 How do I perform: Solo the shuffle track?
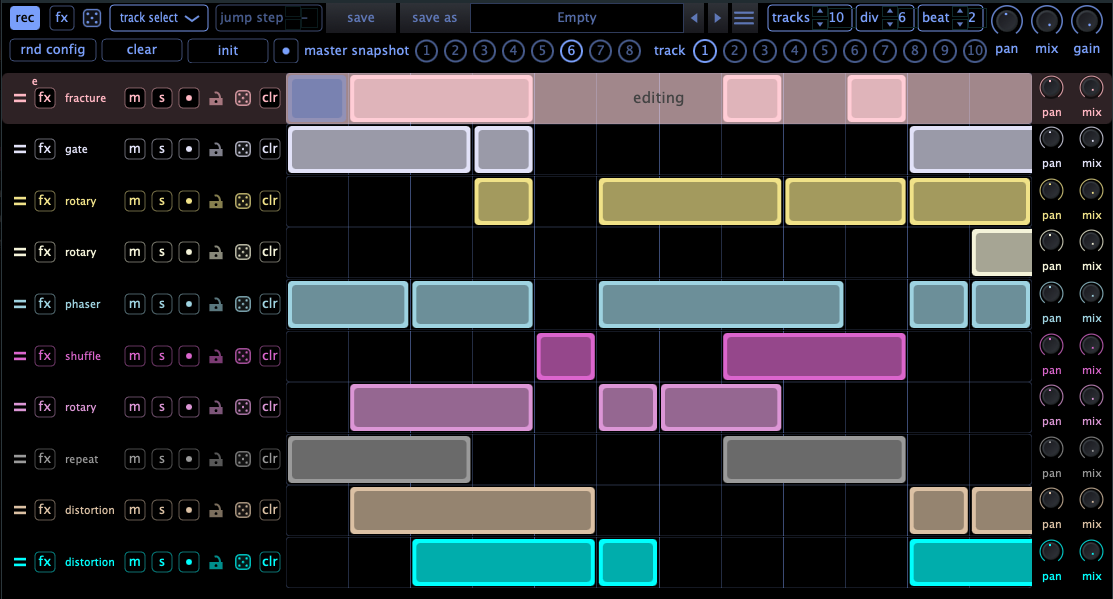[161, 356]
